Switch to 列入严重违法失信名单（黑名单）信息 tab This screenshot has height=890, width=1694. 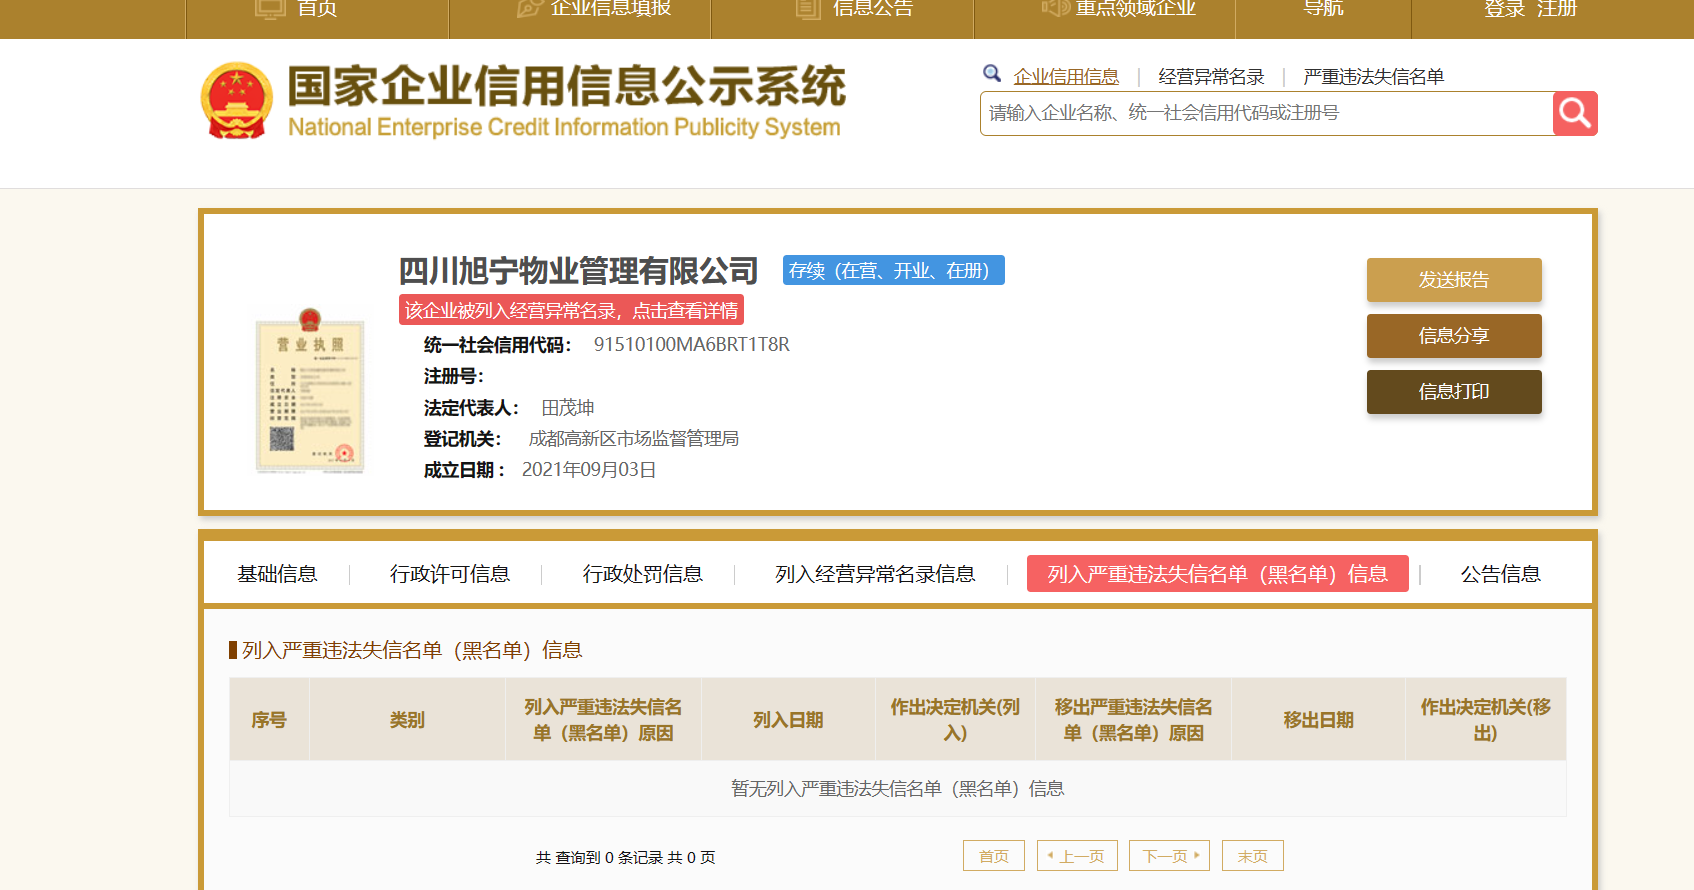(1218, 574)
